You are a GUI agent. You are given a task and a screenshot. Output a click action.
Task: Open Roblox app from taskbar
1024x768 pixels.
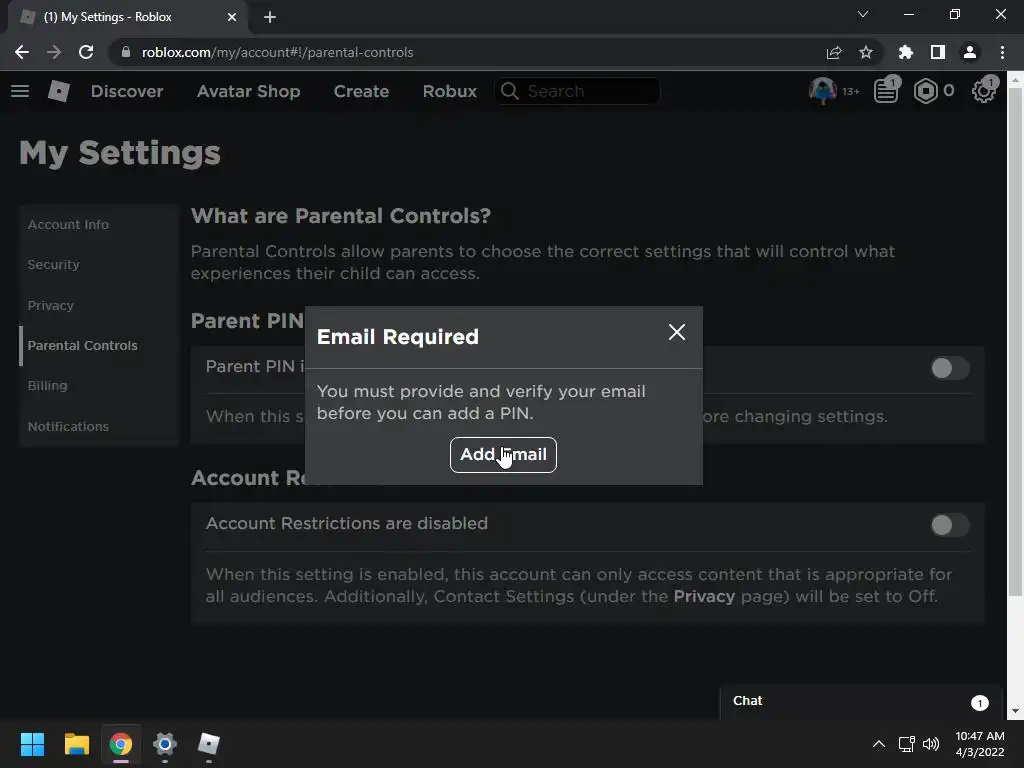tap(209, 744)
